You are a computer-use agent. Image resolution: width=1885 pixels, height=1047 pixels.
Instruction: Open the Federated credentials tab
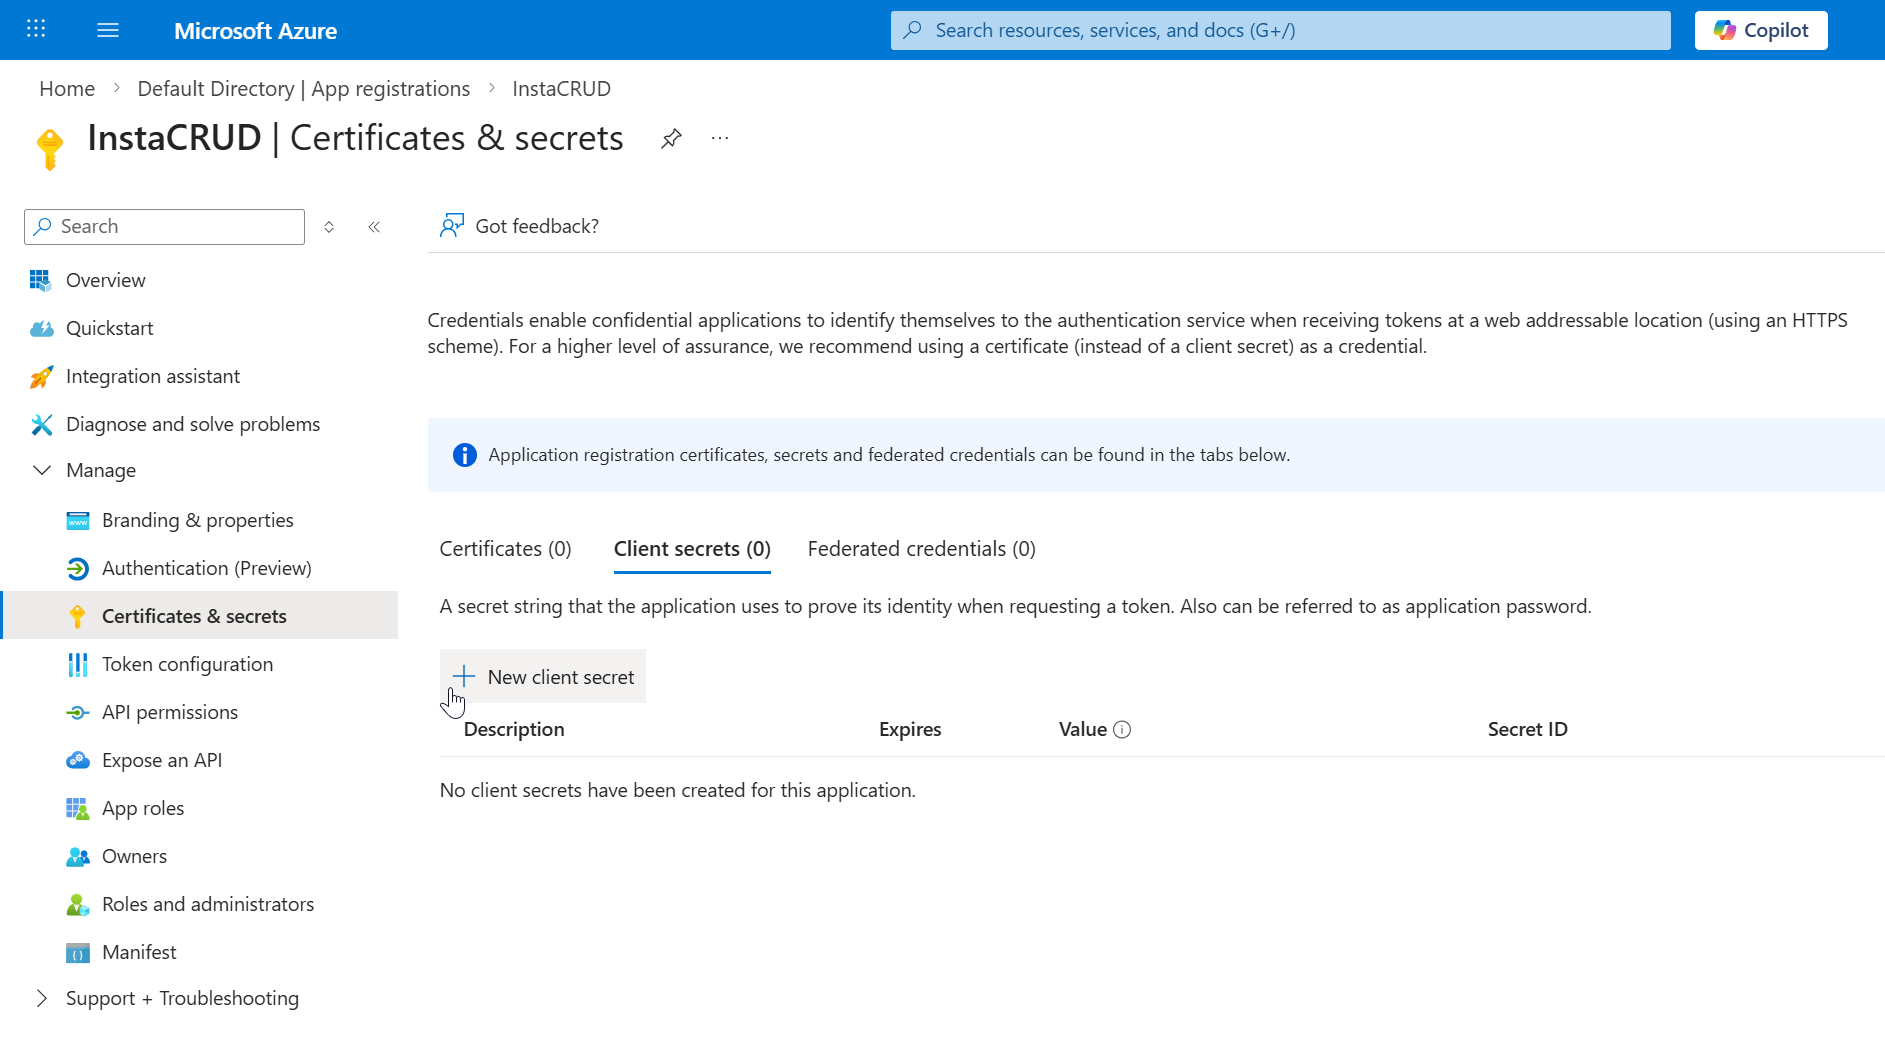coord(920,548)
